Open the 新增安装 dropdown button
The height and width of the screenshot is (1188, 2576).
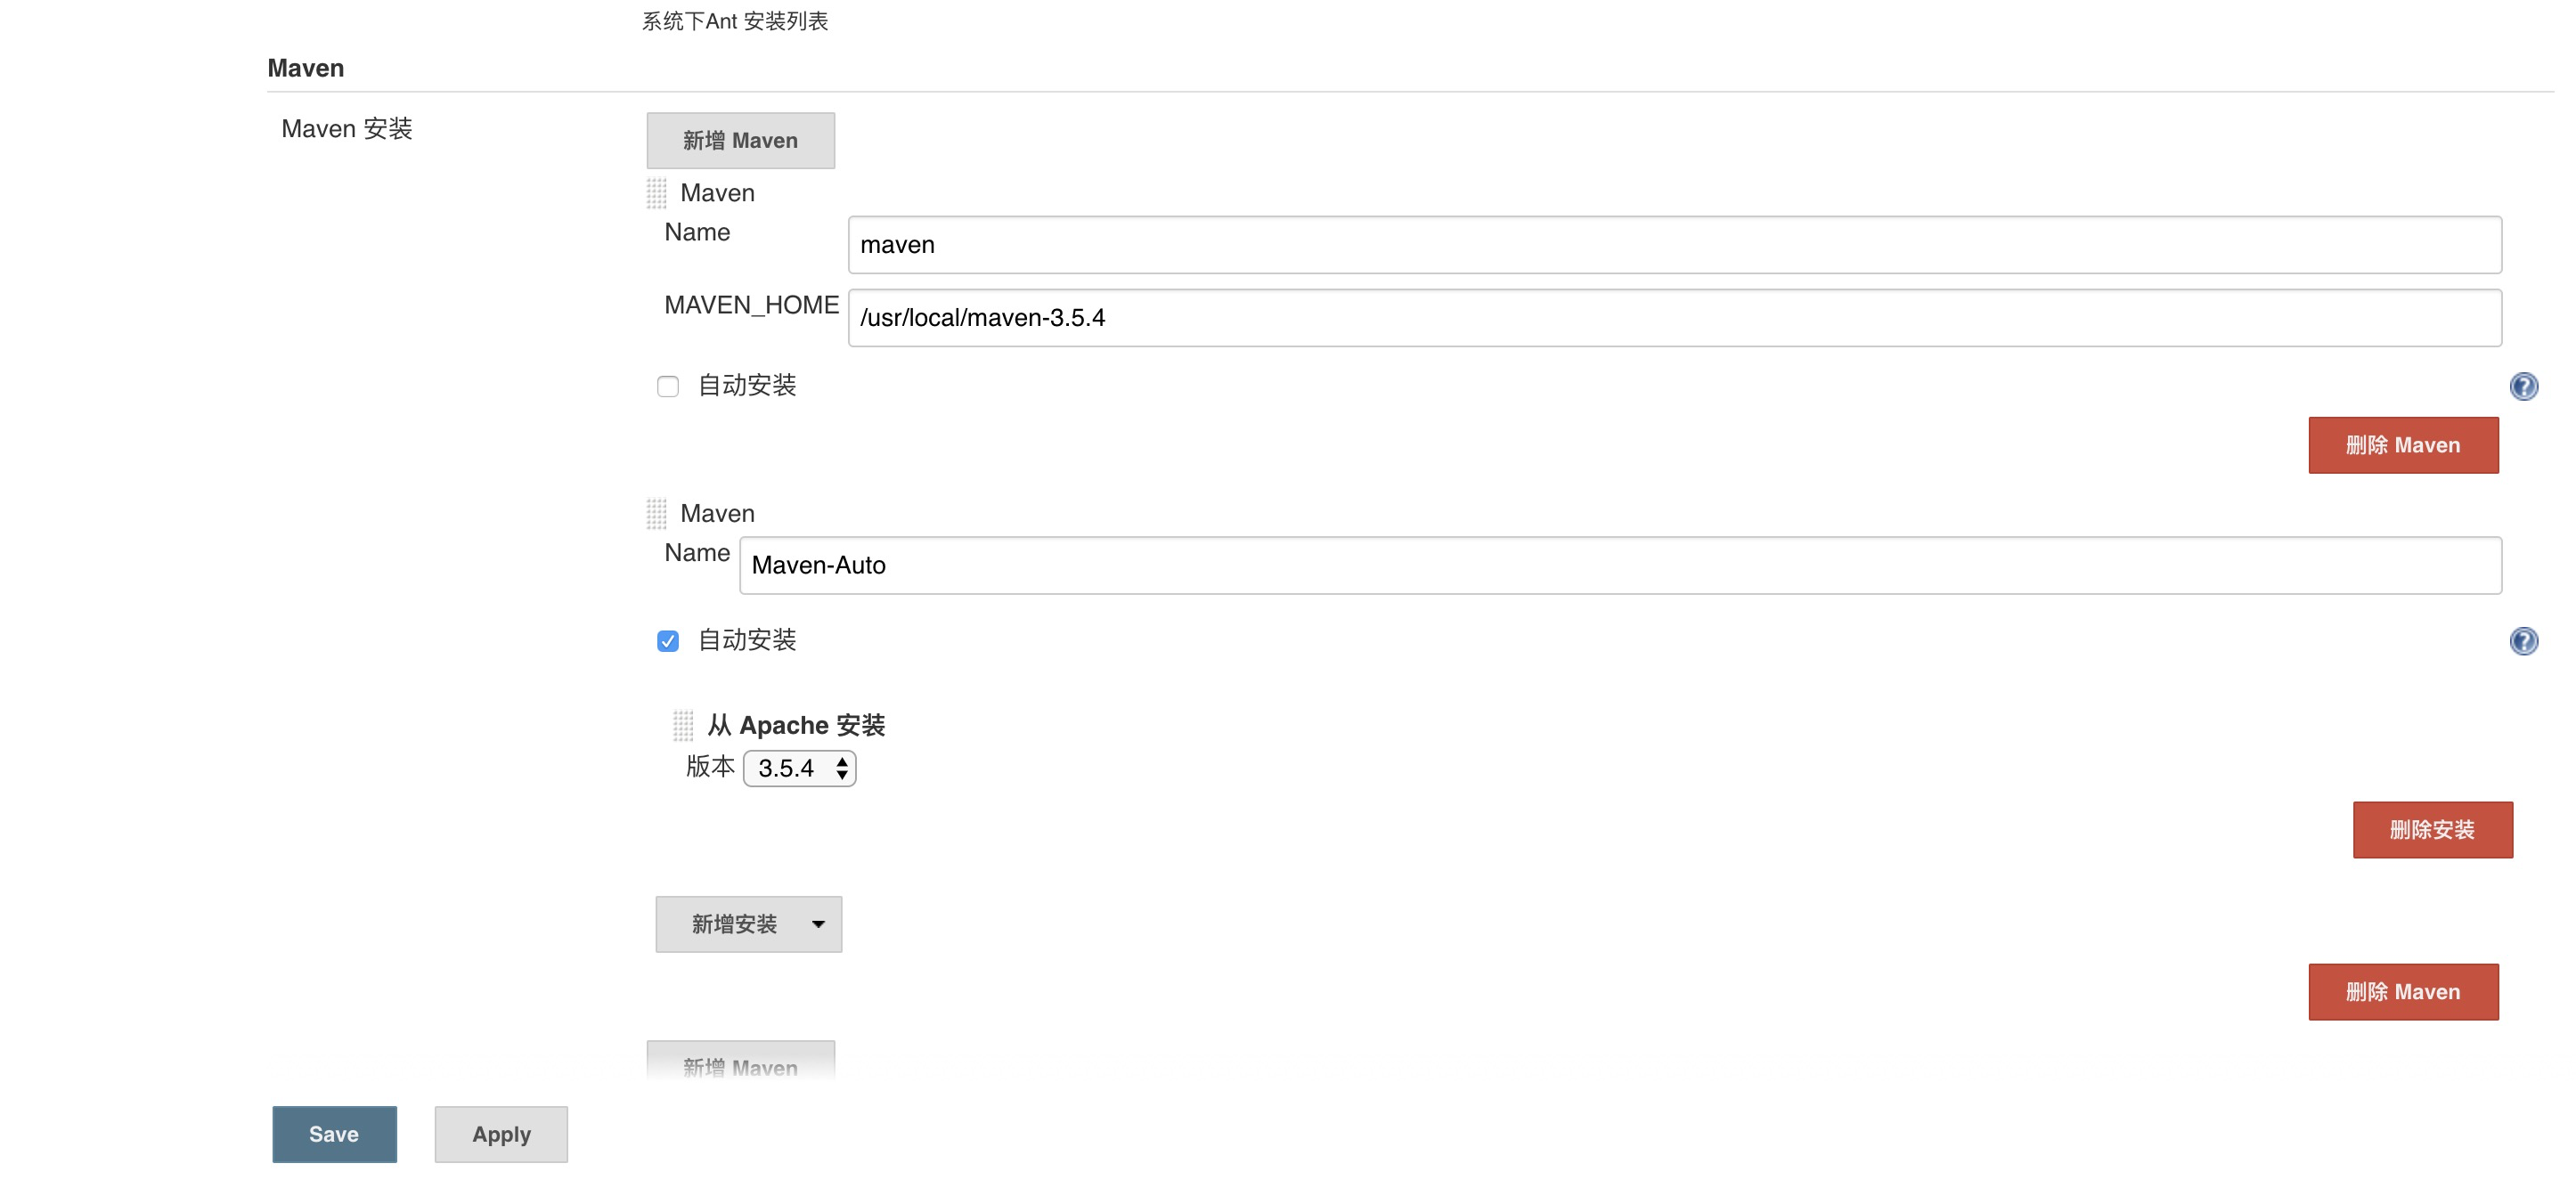point(748,924)
